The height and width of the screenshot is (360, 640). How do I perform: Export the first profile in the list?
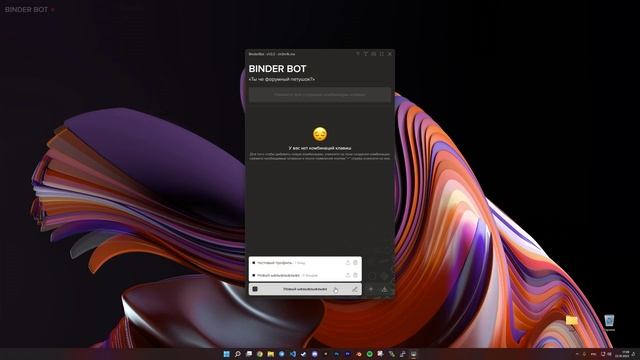coord(348,263)
